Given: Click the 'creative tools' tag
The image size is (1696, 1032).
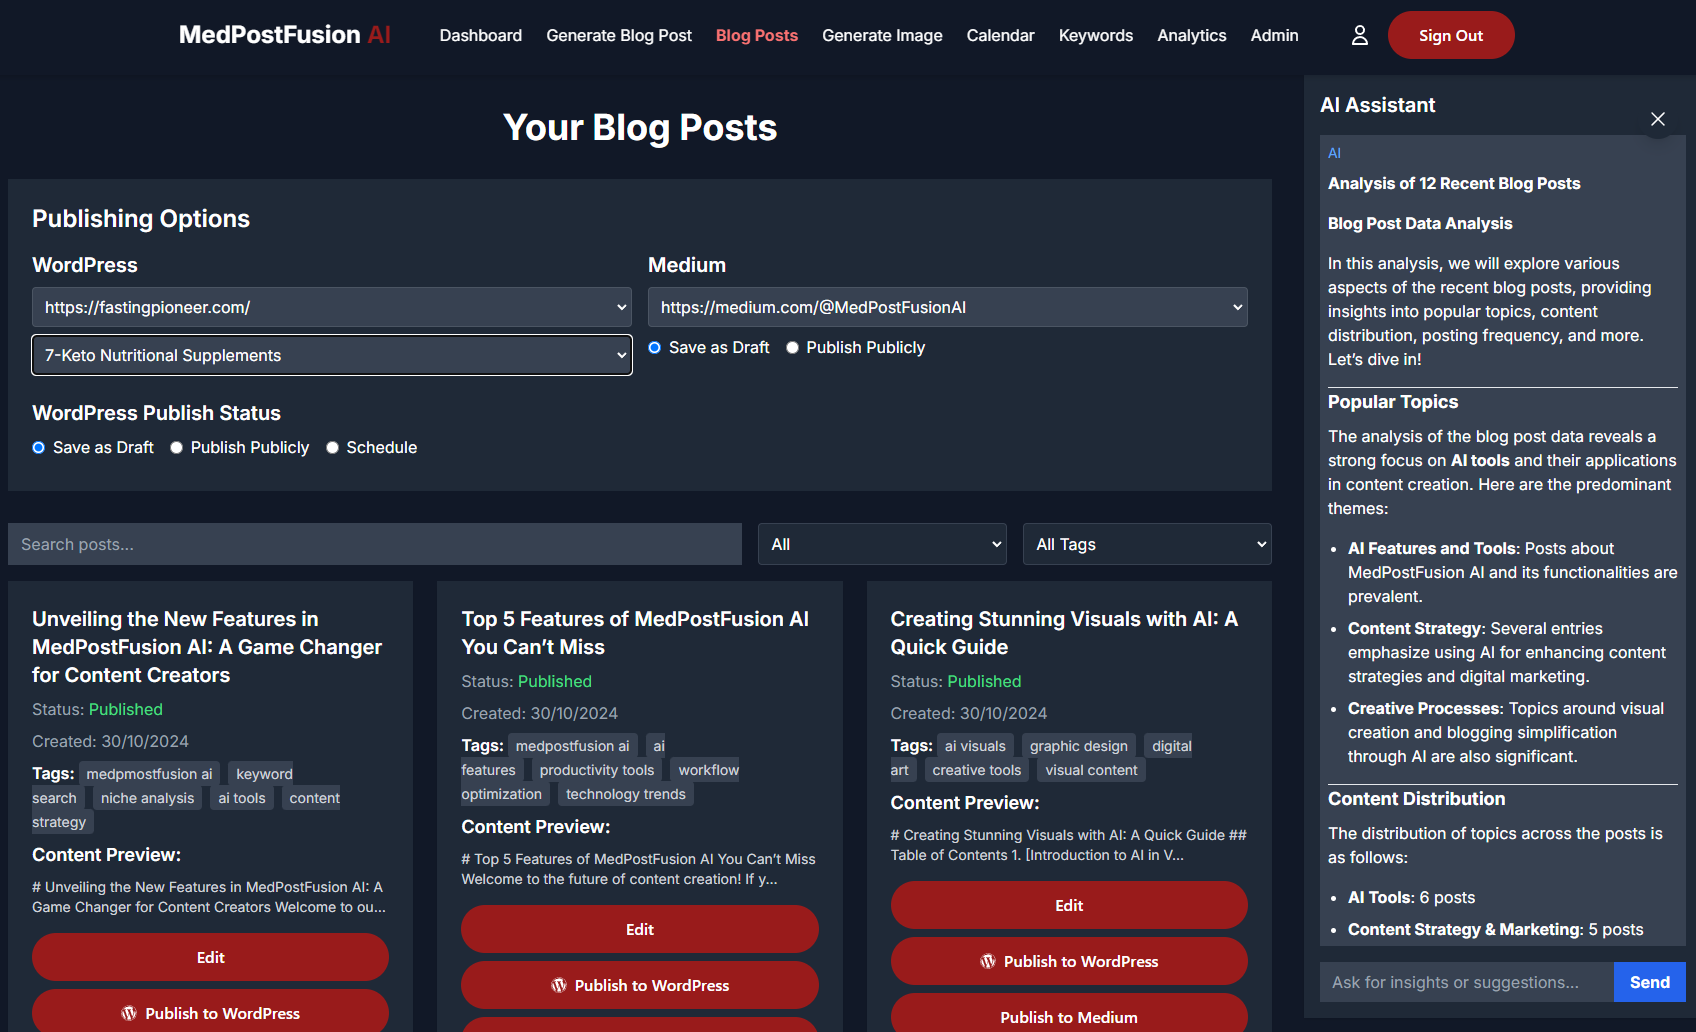Looking at the screenshot, I should [977, 770].
